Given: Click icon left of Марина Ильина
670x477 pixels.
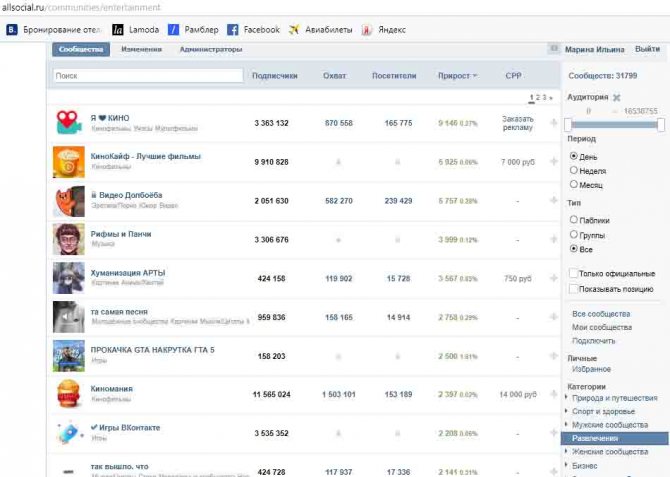Looking at the screenshot, I should (554, 49).
